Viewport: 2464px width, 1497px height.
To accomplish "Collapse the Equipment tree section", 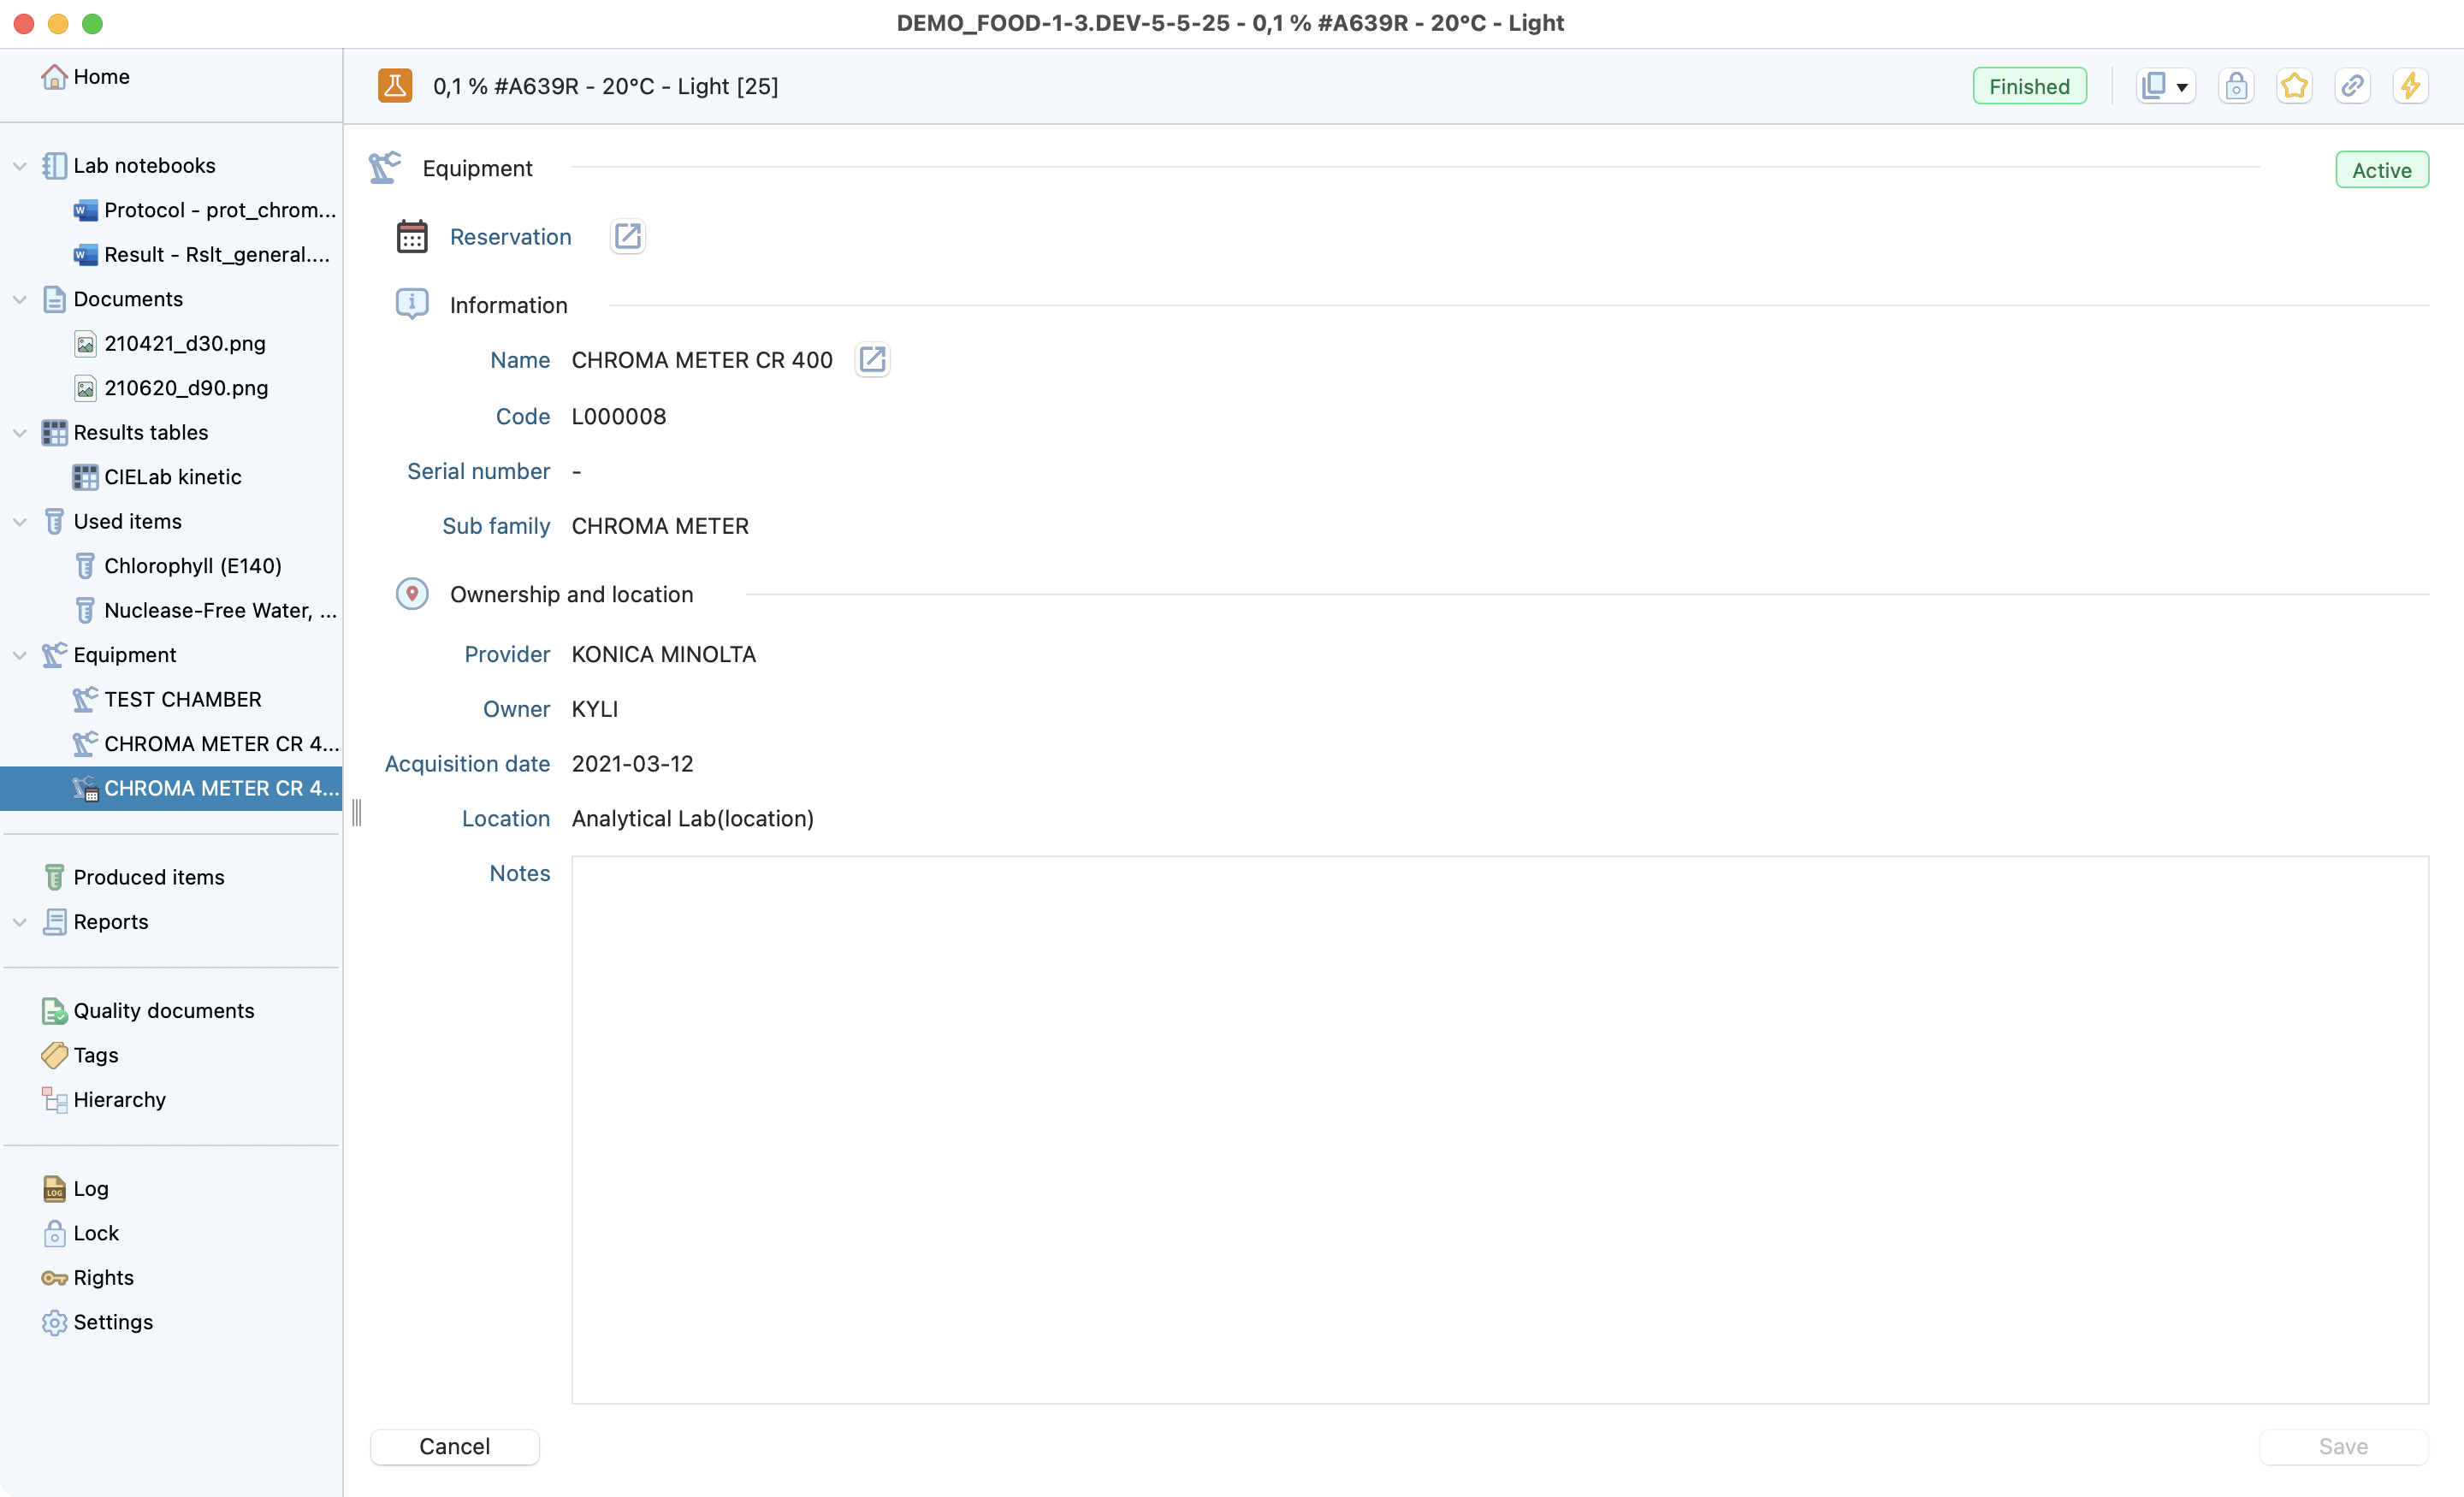I will pos(20,655).
